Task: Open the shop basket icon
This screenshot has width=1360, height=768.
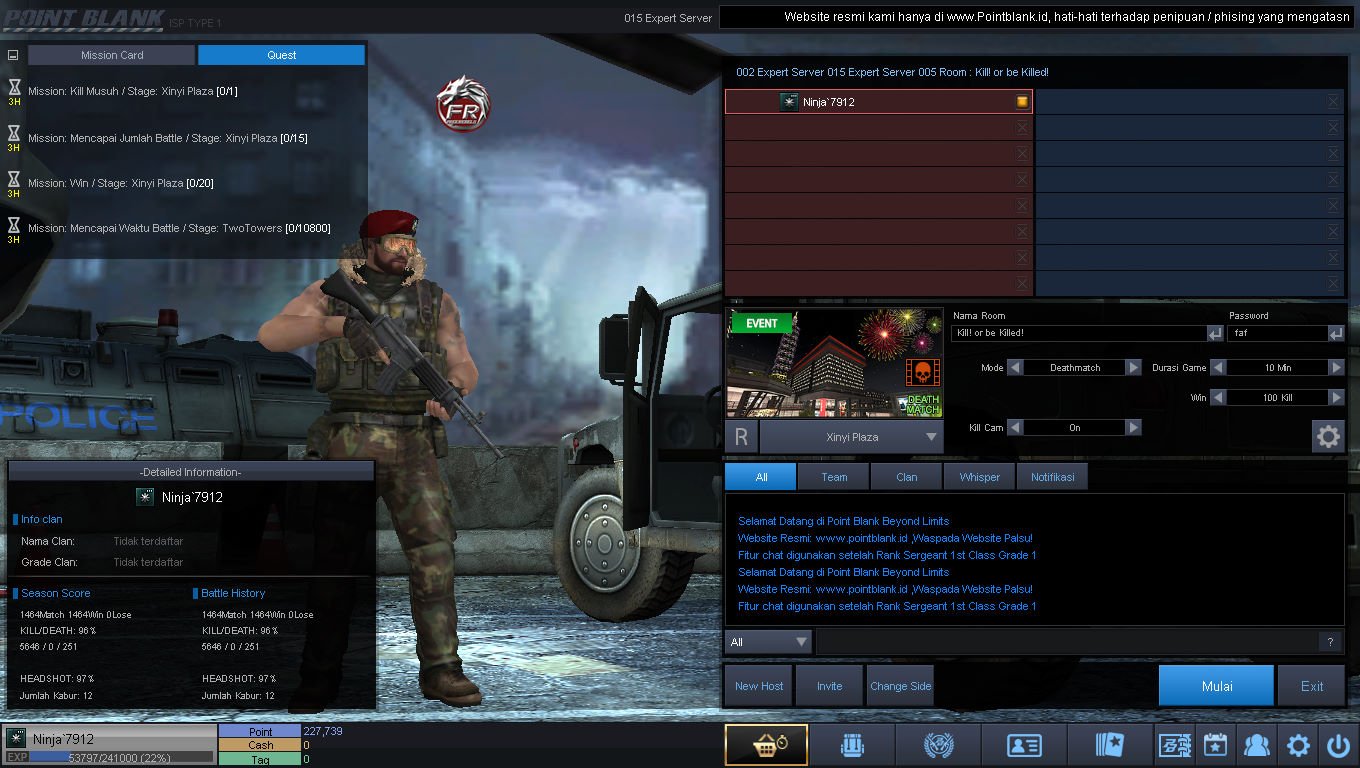Action: (x=766, y=745)
